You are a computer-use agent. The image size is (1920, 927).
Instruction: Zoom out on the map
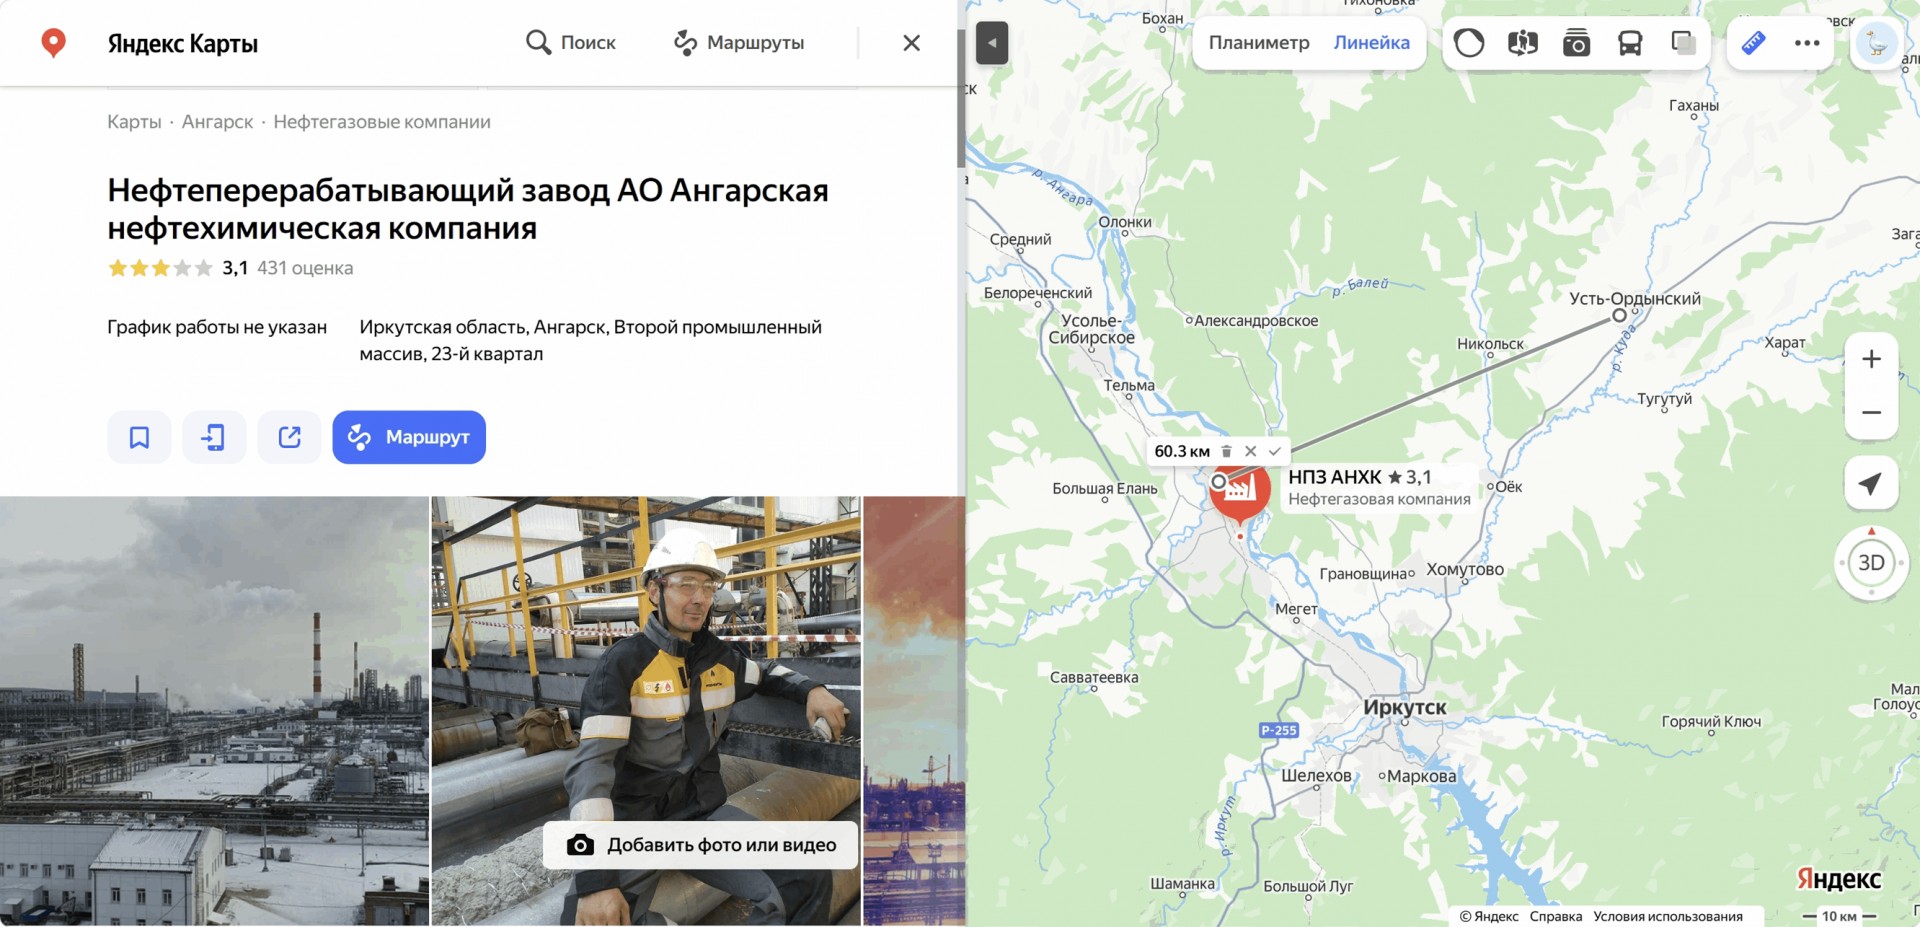point(1871,412)
